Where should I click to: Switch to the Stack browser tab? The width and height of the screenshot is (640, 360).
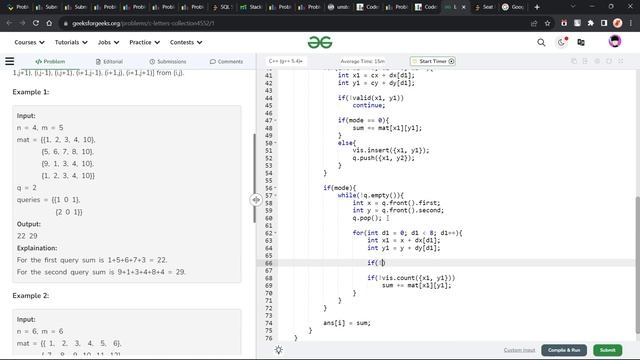point(251,7)
